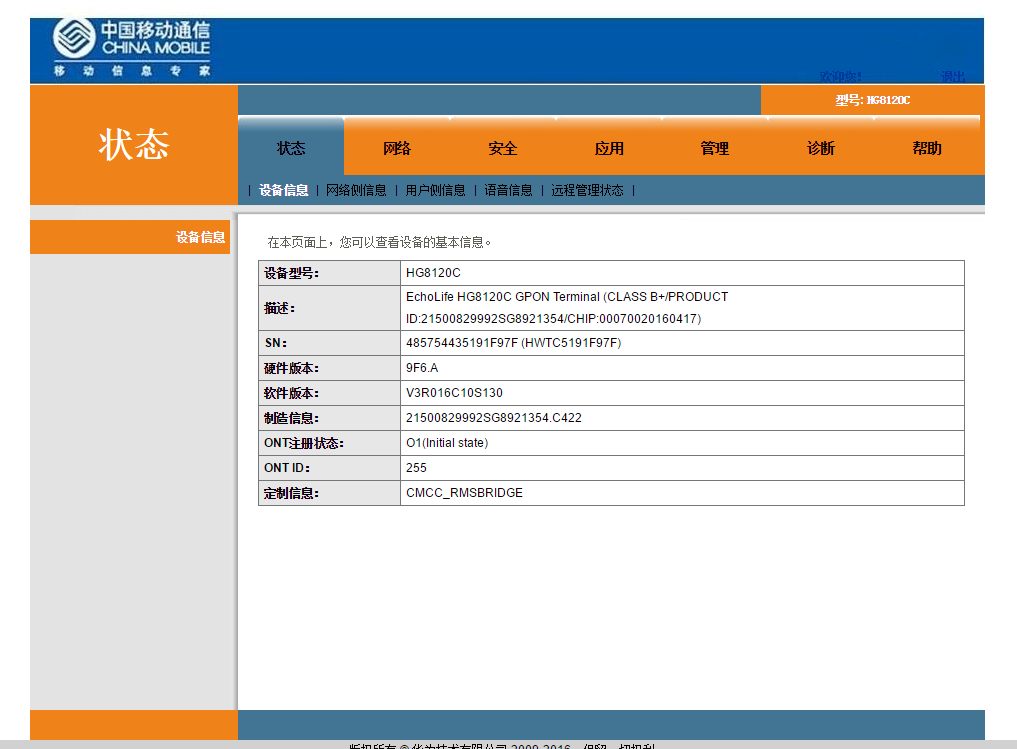Viewport: 1017px width, 749px height.
Task: Click the 描述 row label
Action: [280, 308]
